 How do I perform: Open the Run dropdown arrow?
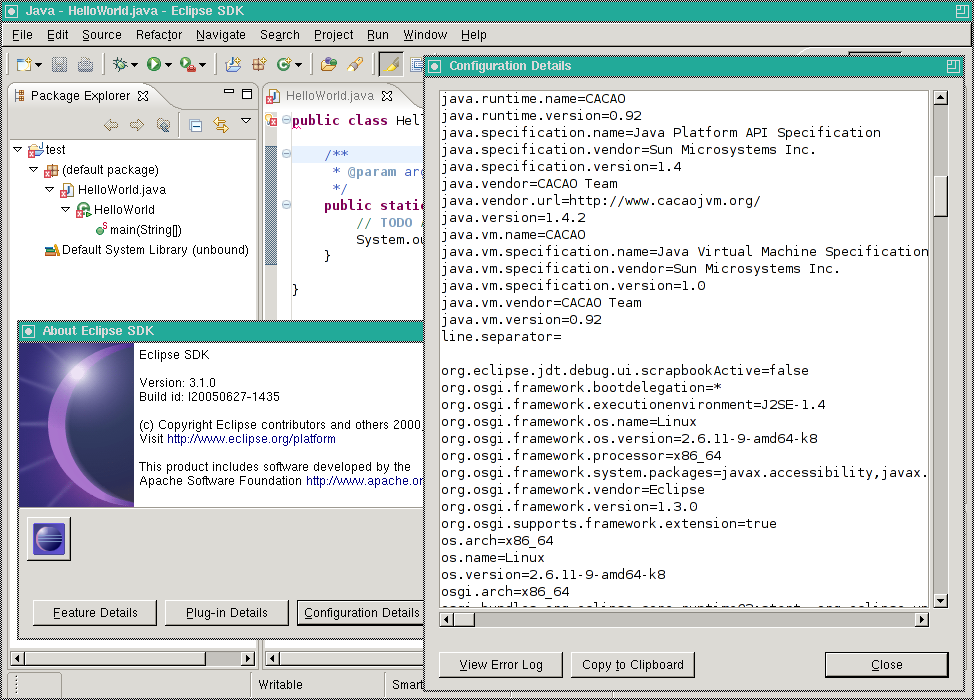(168, 65)
